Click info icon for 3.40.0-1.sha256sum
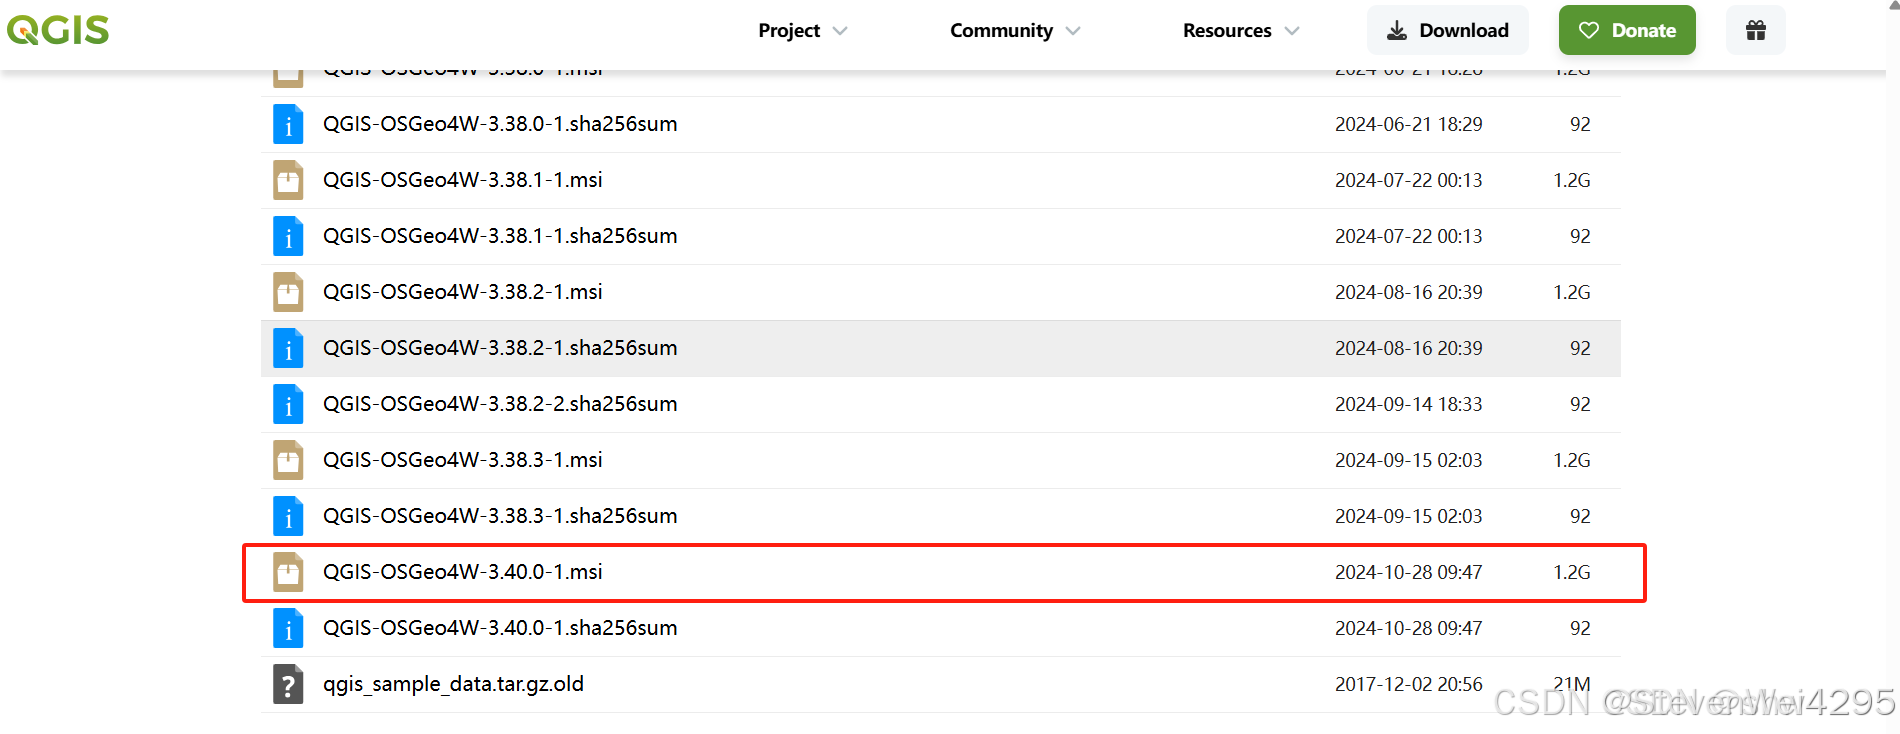The width and height of the screenshot is (1900, 734). 288,628
